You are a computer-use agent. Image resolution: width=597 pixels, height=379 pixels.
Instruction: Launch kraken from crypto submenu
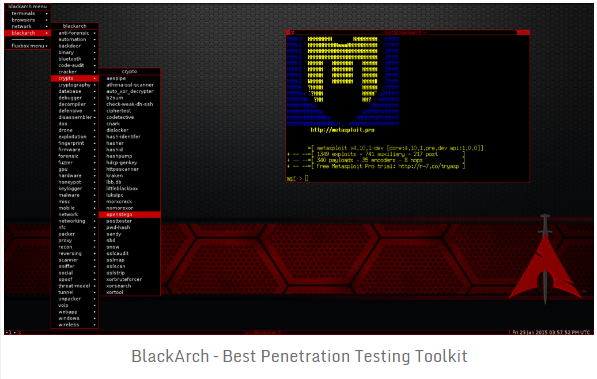coord(129,176)
